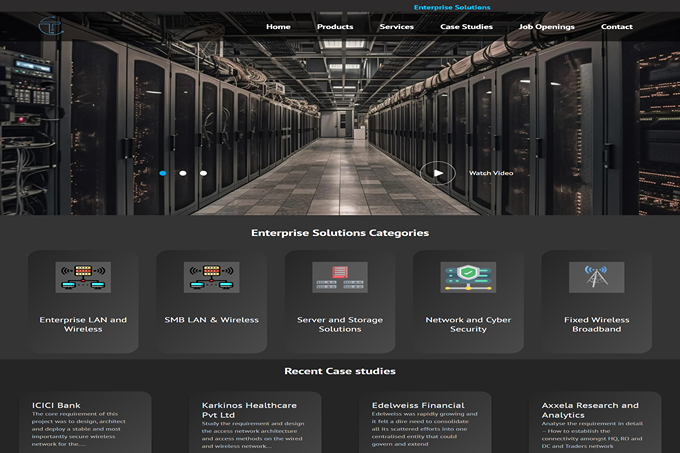
Task: Open the Enterprise LAN and Wireless icon
Action: point(83,277)
